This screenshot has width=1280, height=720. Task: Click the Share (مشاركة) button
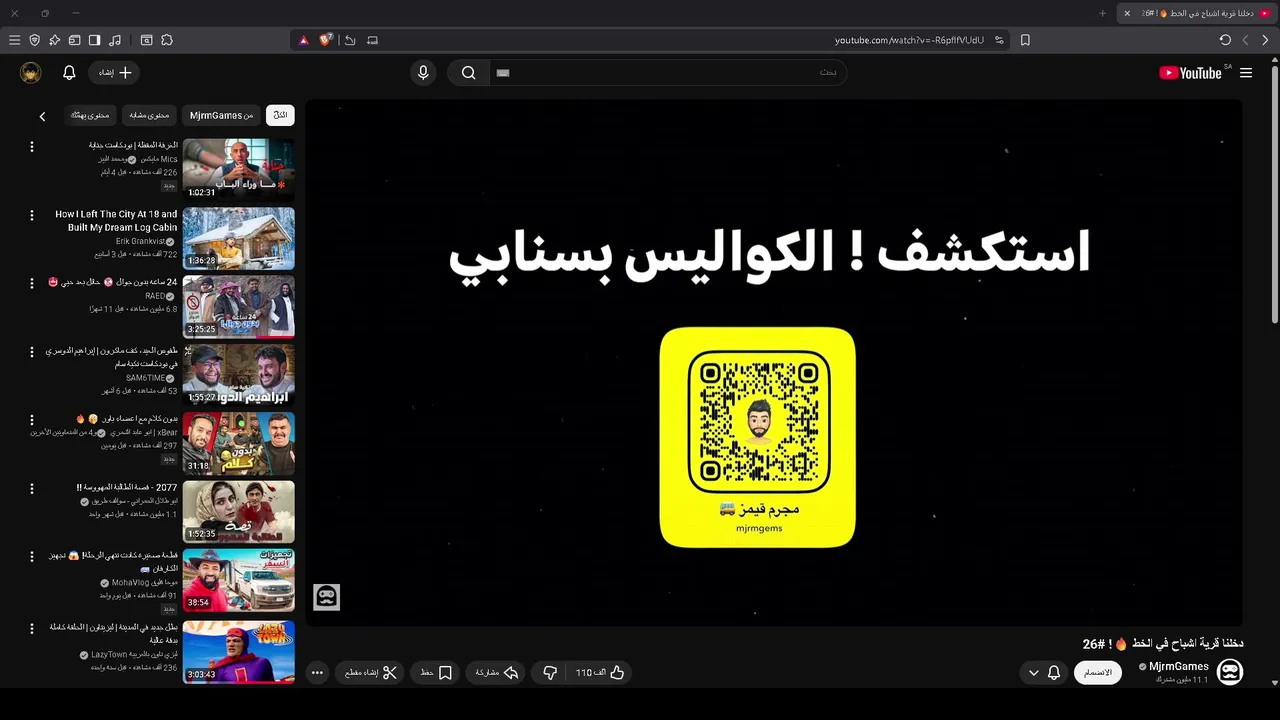point(497,673)
